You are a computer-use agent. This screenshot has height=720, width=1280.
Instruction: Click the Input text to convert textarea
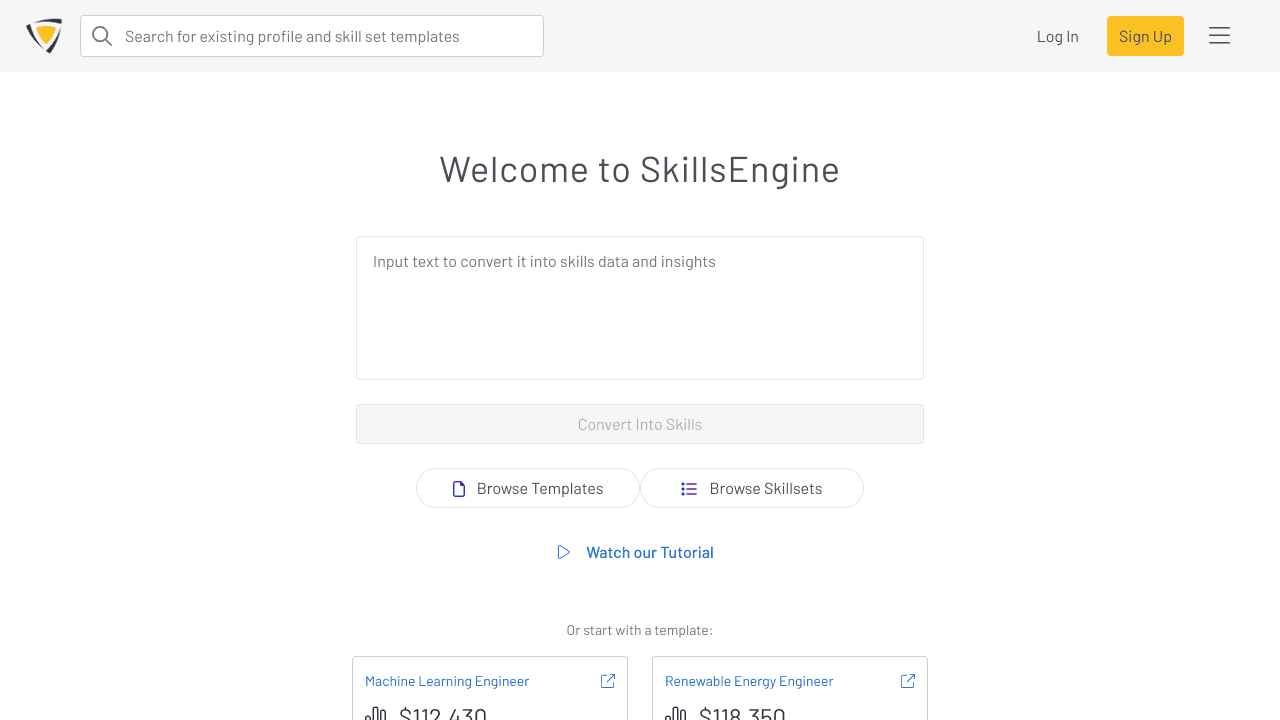point(640,308)
